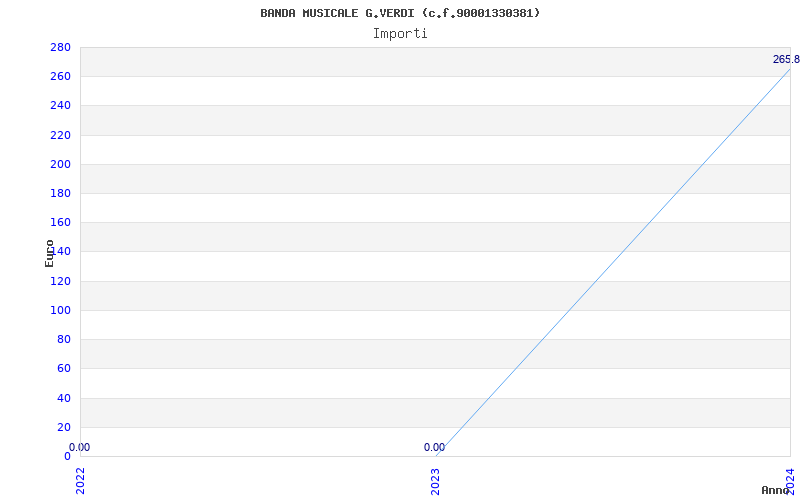The image size is (800, 500).
Task: Click the Anno x-axis title
Action: point(776,490)
